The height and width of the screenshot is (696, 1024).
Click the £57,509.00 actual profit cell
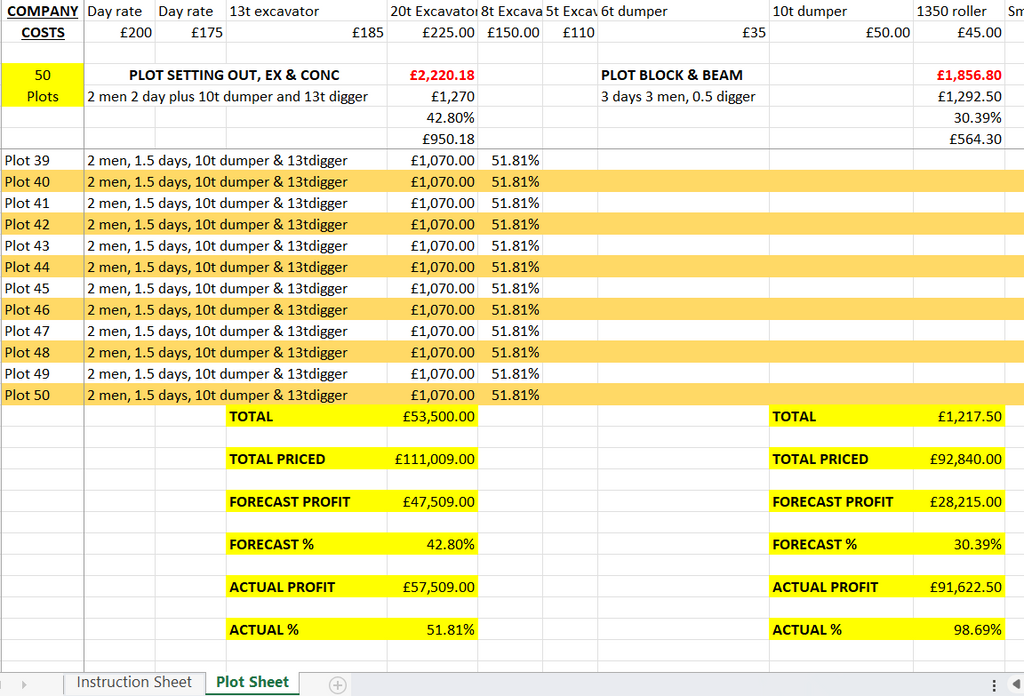(432, 587)
